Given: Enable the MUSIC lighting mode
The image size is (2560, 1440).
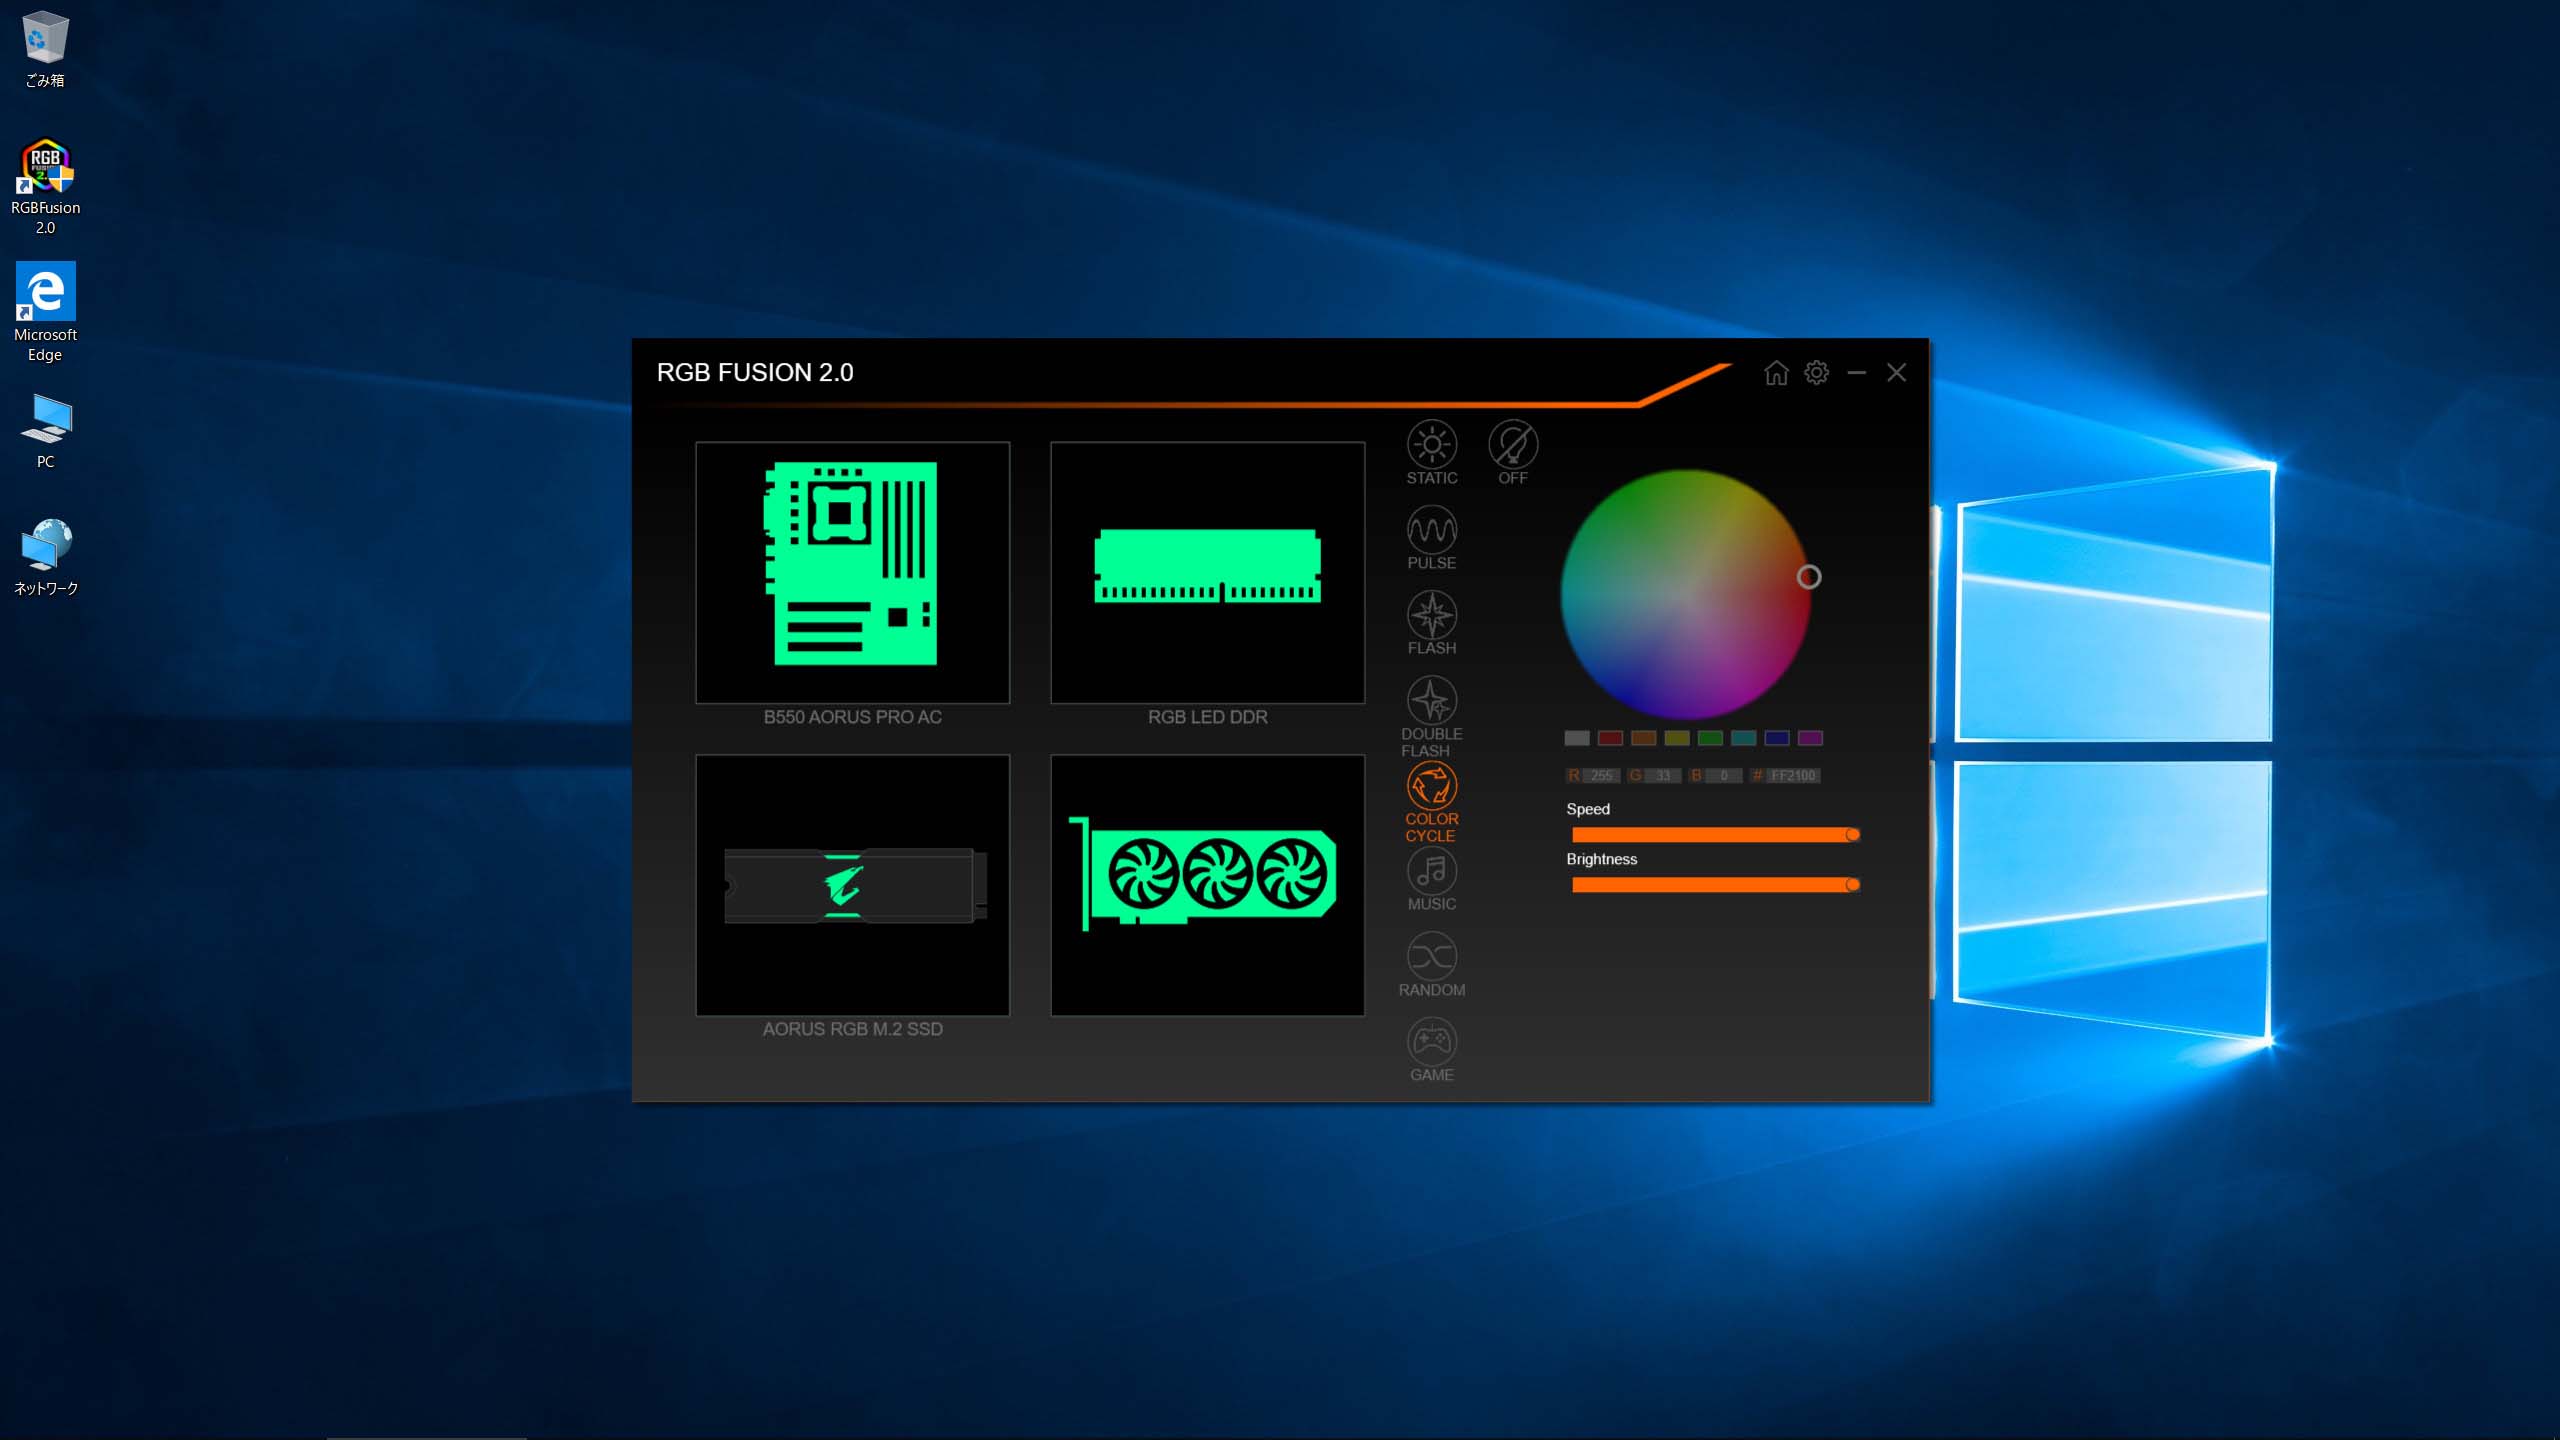Looking at the screenshot, I should tap(1431, 871).
